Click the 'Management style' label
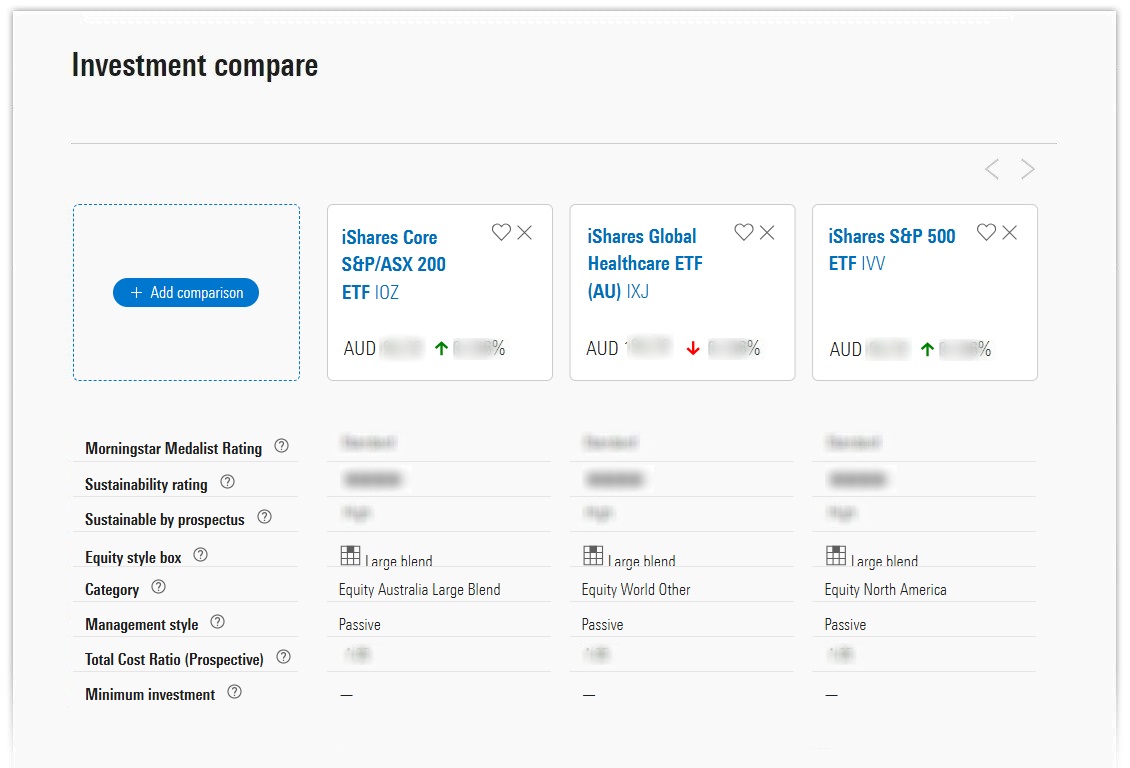 point(141,625)
